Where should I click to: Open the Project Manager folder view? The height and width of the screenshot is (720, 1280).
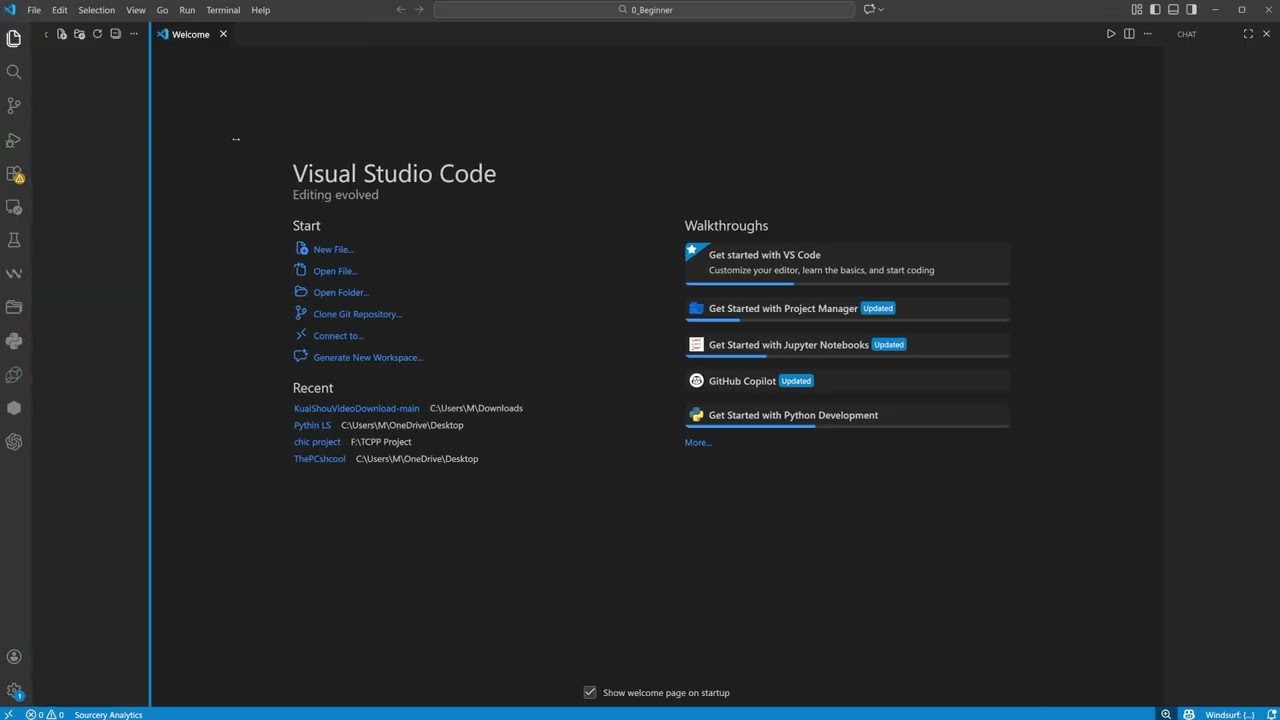(14, 307)
